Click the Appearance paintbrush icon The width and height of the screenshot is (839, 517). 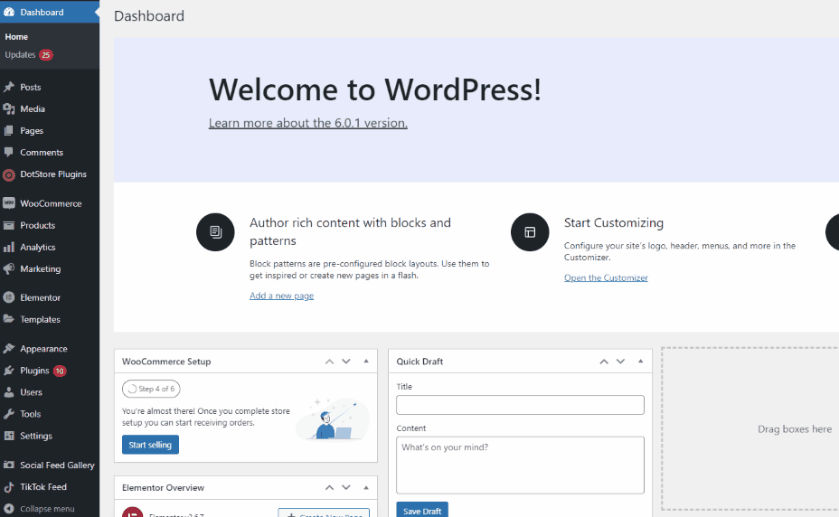tap(9, 348)
